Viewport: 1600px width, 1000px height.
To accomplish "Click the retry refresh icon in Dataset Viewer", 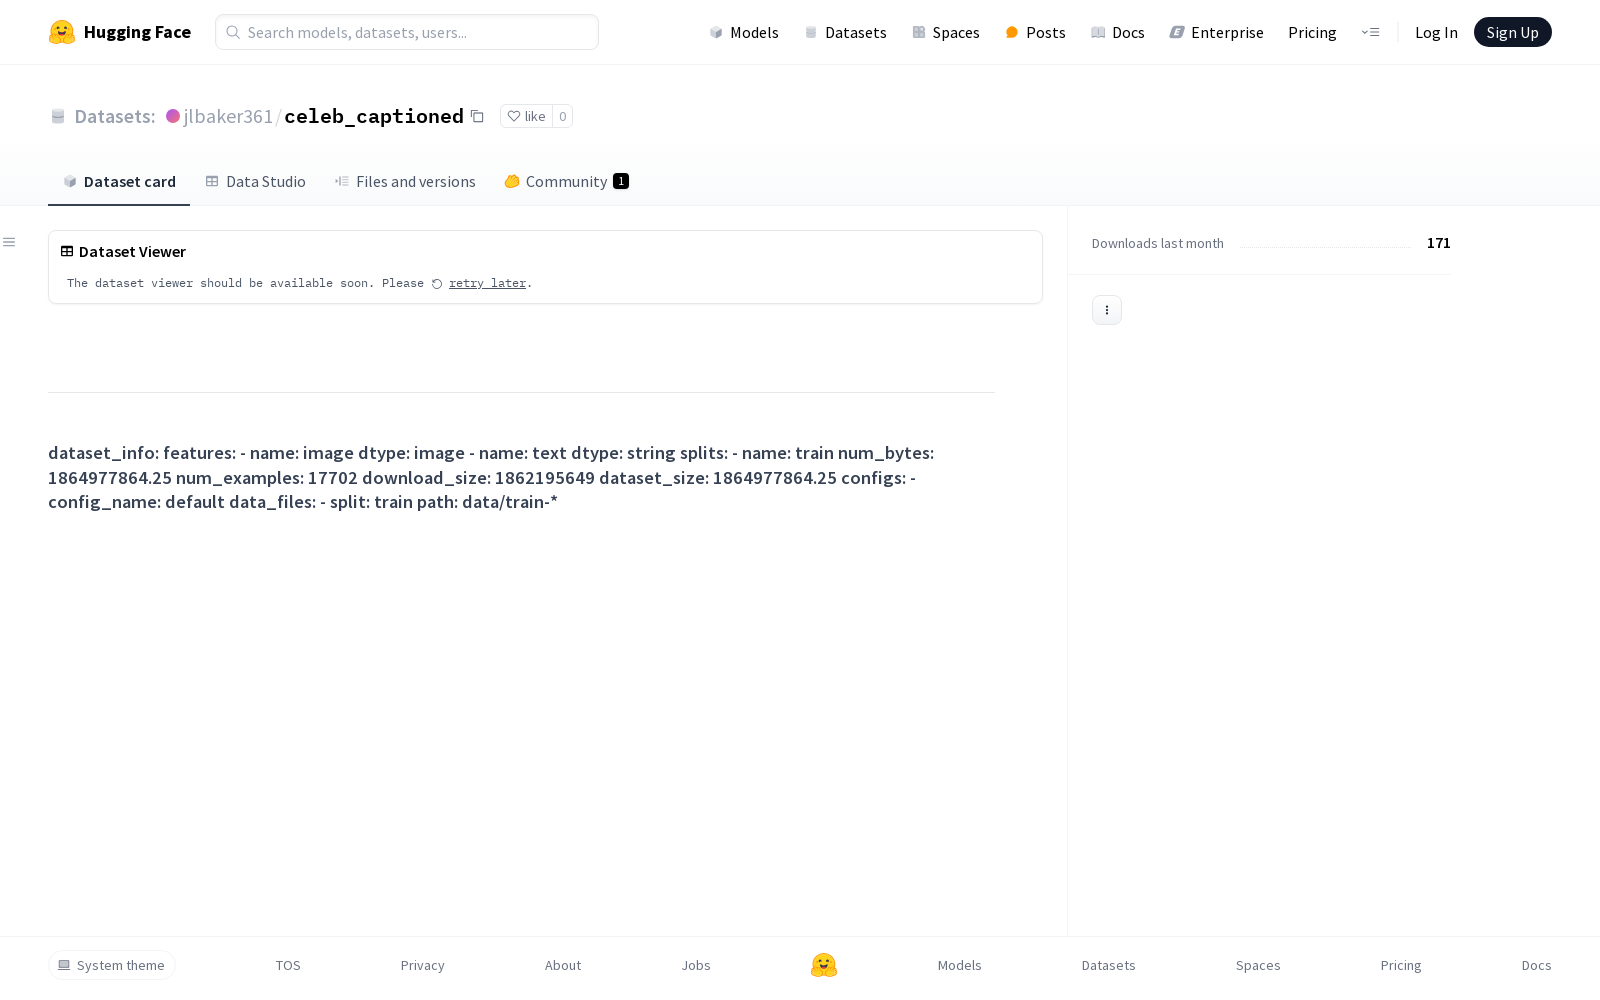I will 437,284.
